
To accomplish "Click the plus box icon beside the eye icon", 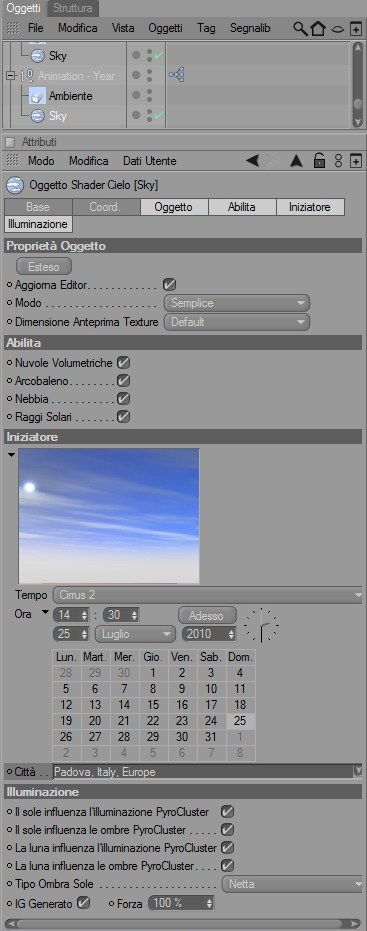I will point(356,28).
